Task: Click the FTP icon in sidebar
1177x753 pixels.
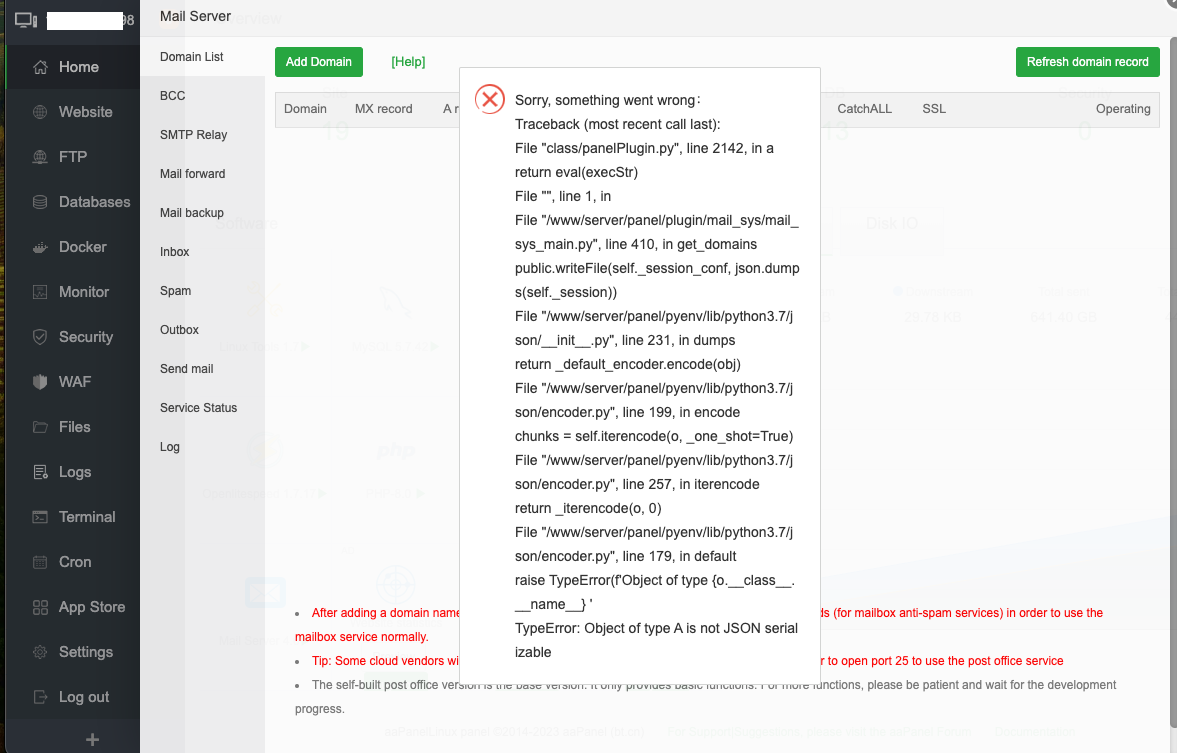Action: (40, 157)
